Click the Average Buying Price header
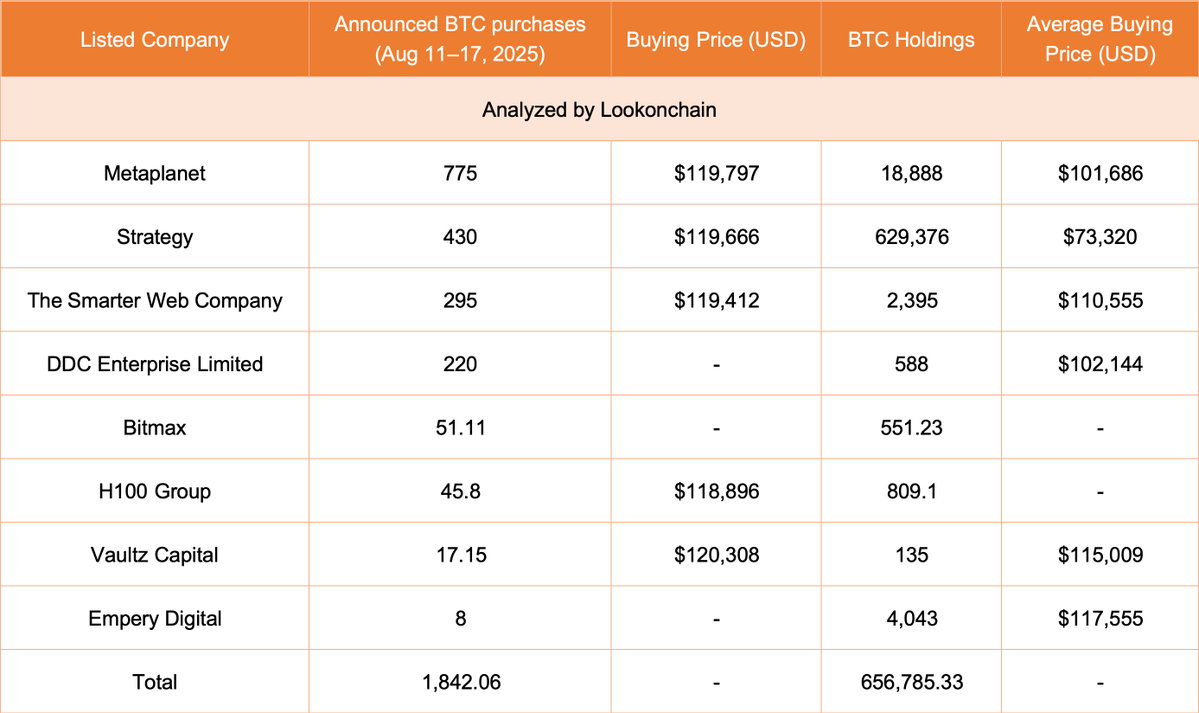Viewport: 1199px width, 713px height. coord(1100,40)
